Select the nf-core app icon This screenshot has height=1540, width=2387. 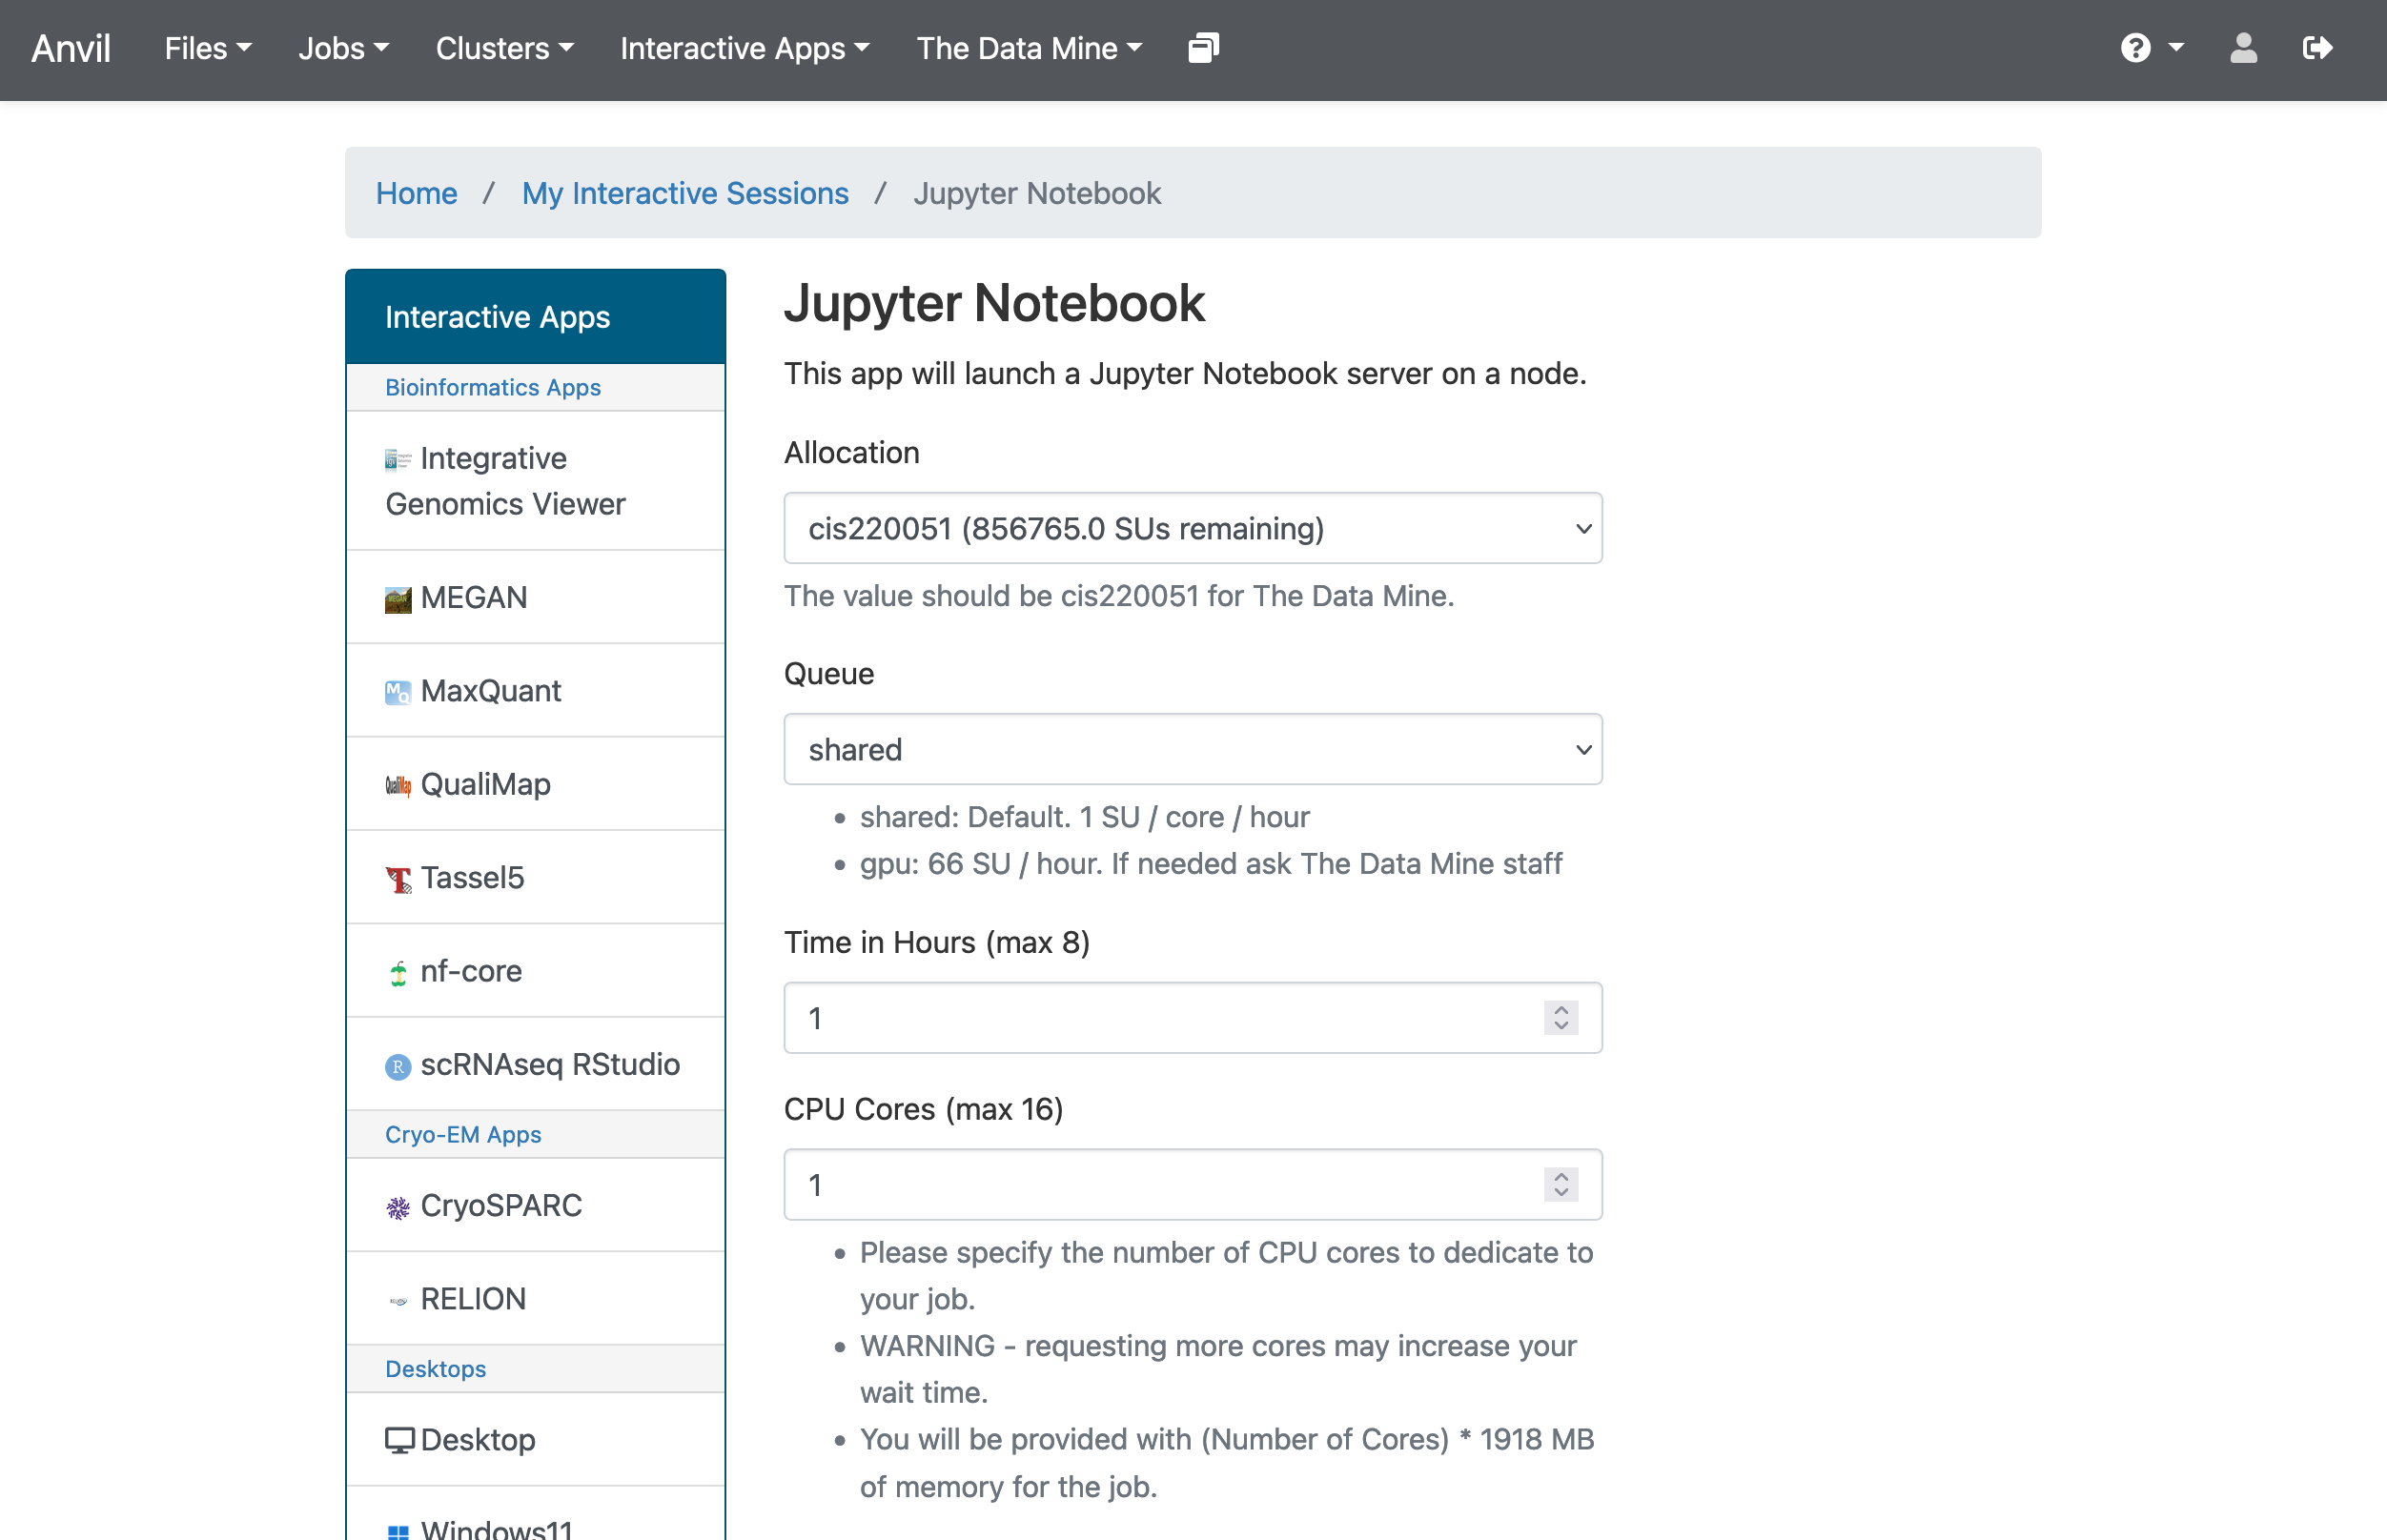[x=399, y=971]
